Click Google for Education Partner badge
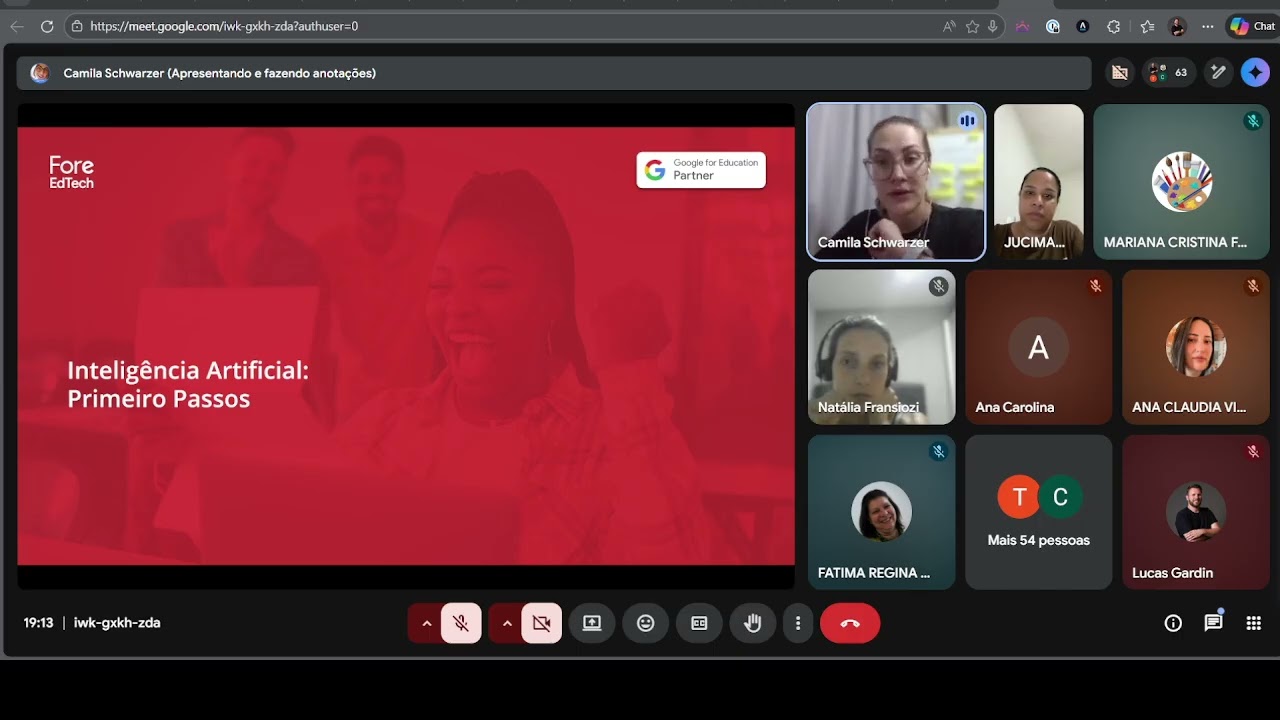This screenshot has height=720, width=1280. point(701,170)
